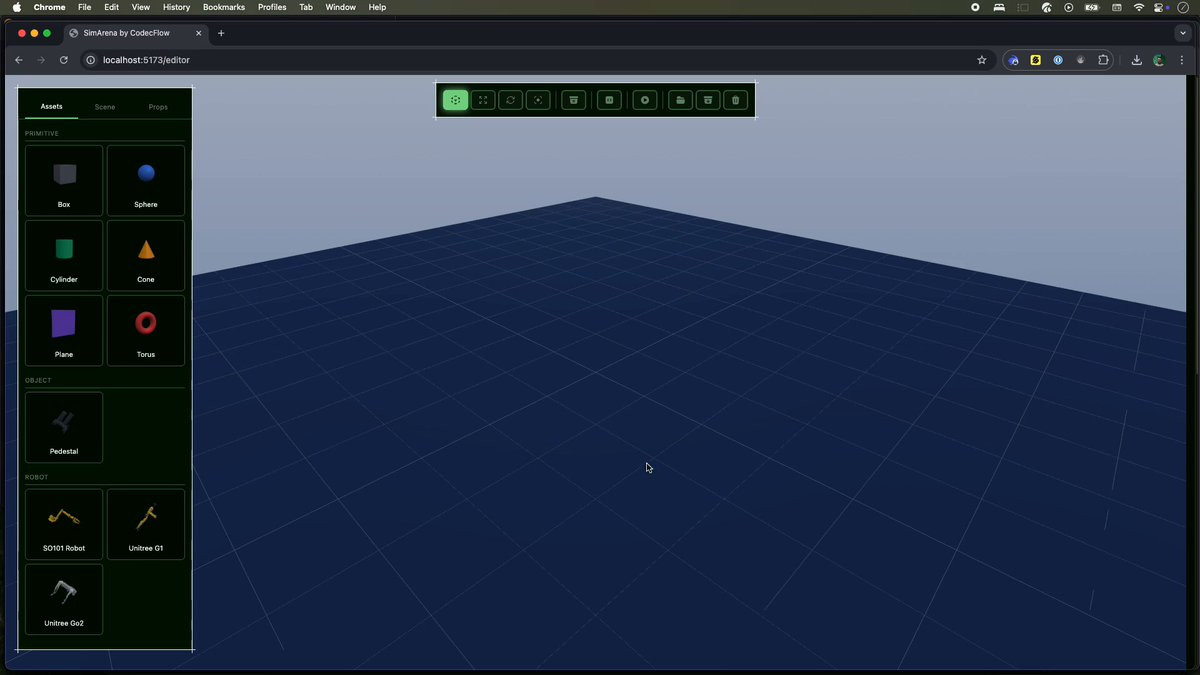
Task: Toggle the split panel layout icon
Action: tap(609, 100)
